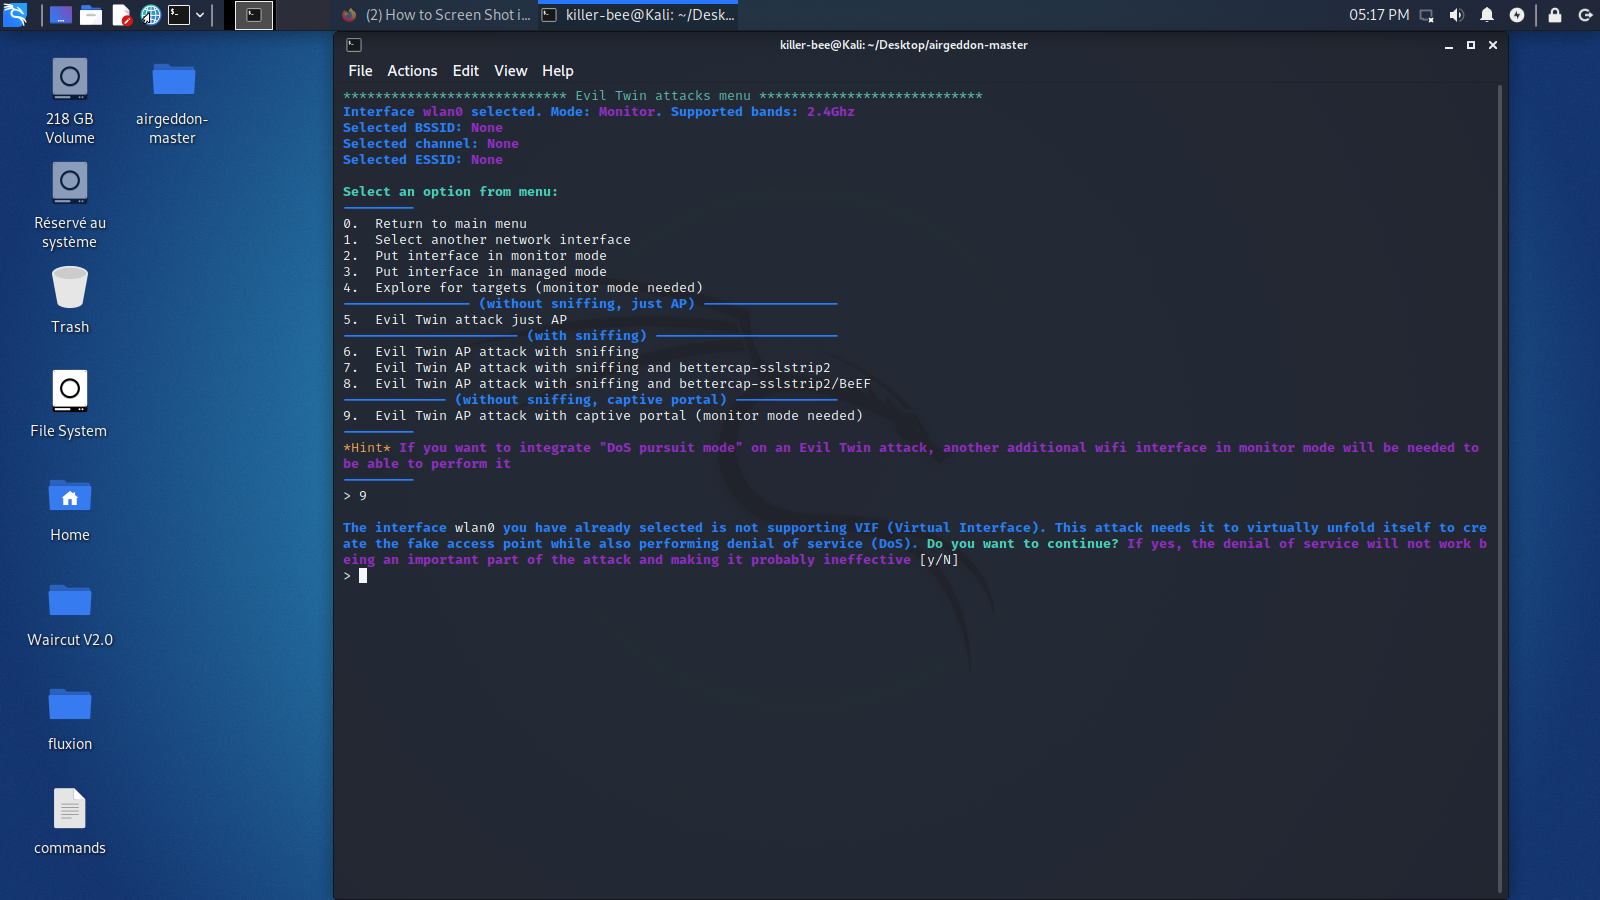Click 'Selected channel: None' line
The width and height of the screenshot is (1600, 900).
point(431,144)
